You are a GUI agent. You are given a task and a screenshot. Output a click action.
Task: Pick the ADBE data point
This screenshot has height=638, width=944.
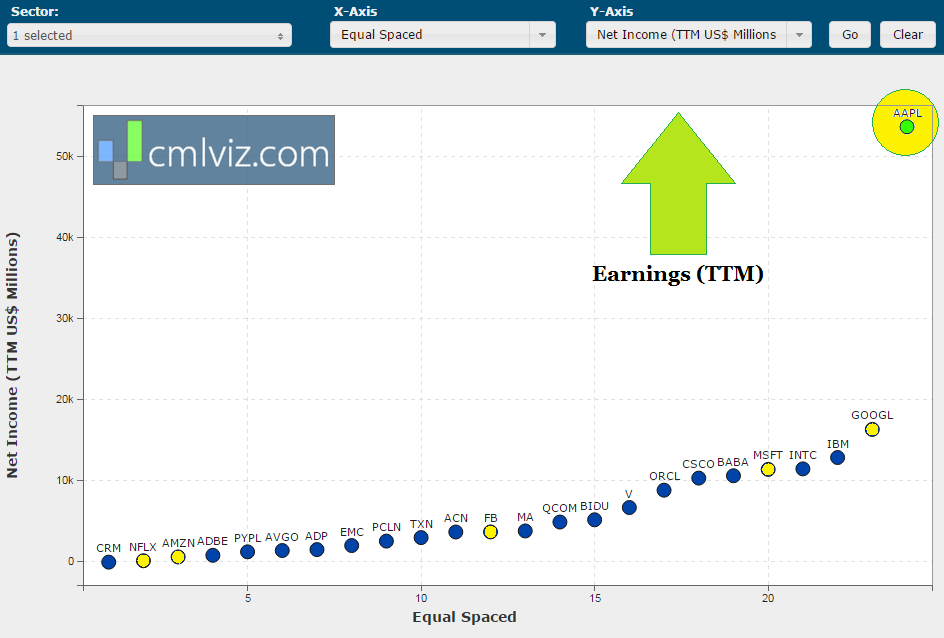coord(213,556)
